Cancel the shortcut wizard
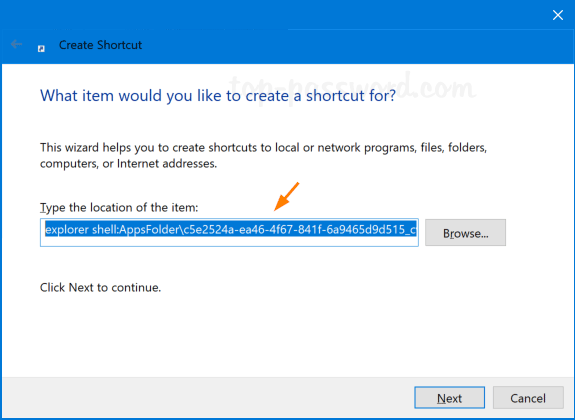575x420 pixels. tap(528, 398)
